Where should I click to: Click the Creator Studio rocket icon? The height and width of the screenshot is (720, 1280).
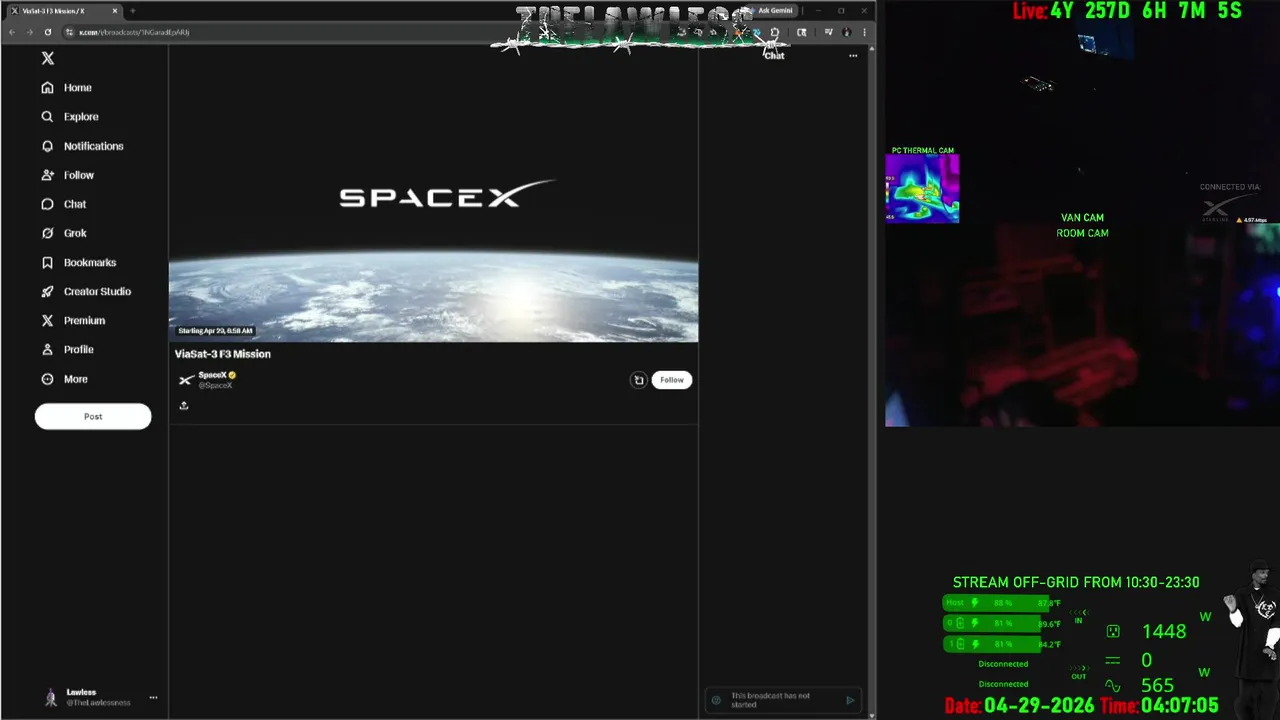click(47, 291)
